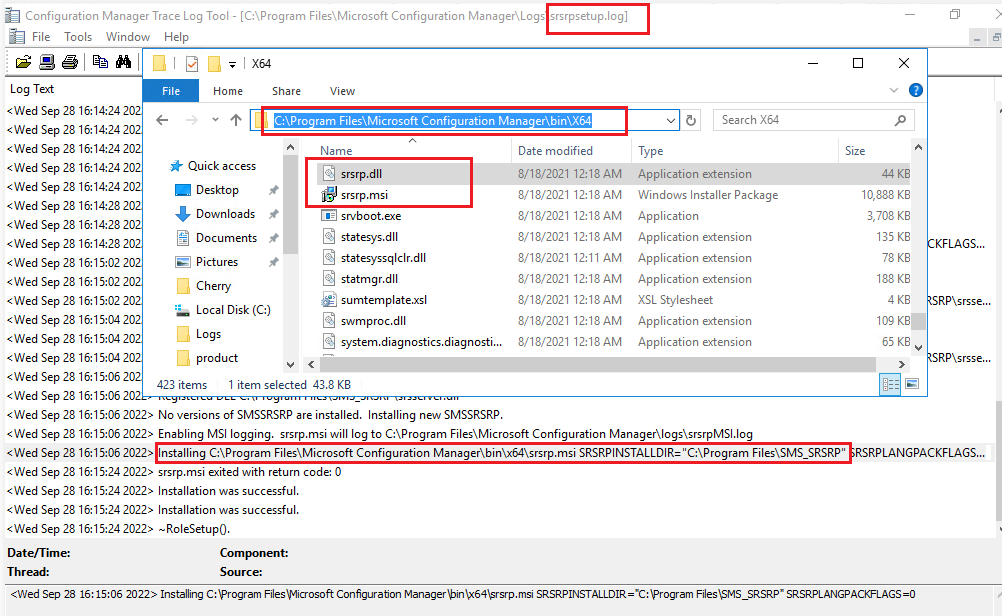Open the Window menu
Screen dimensions: 1002x616
(128, 37)
